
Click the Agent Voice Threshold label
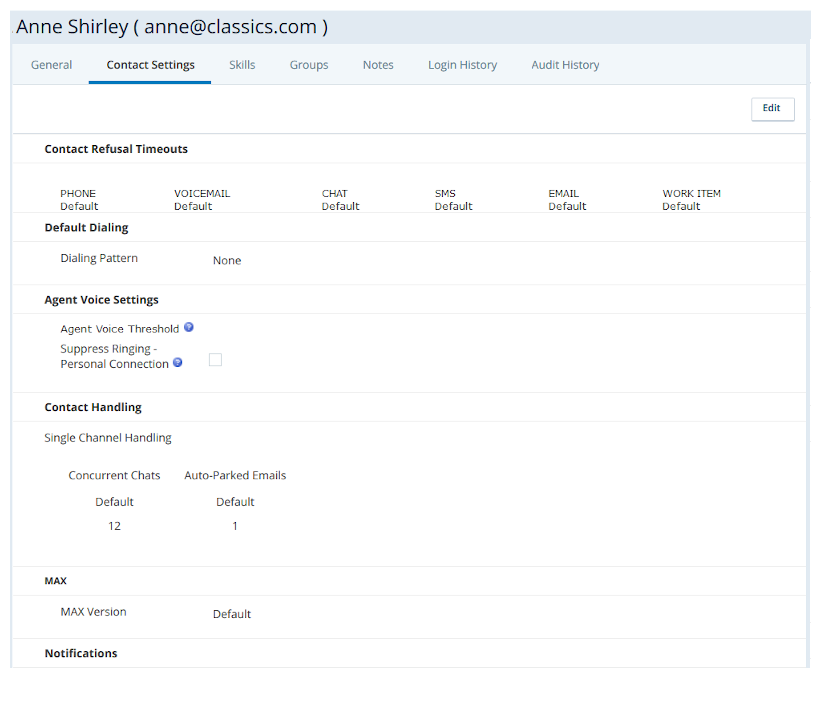tap(119, 329)
